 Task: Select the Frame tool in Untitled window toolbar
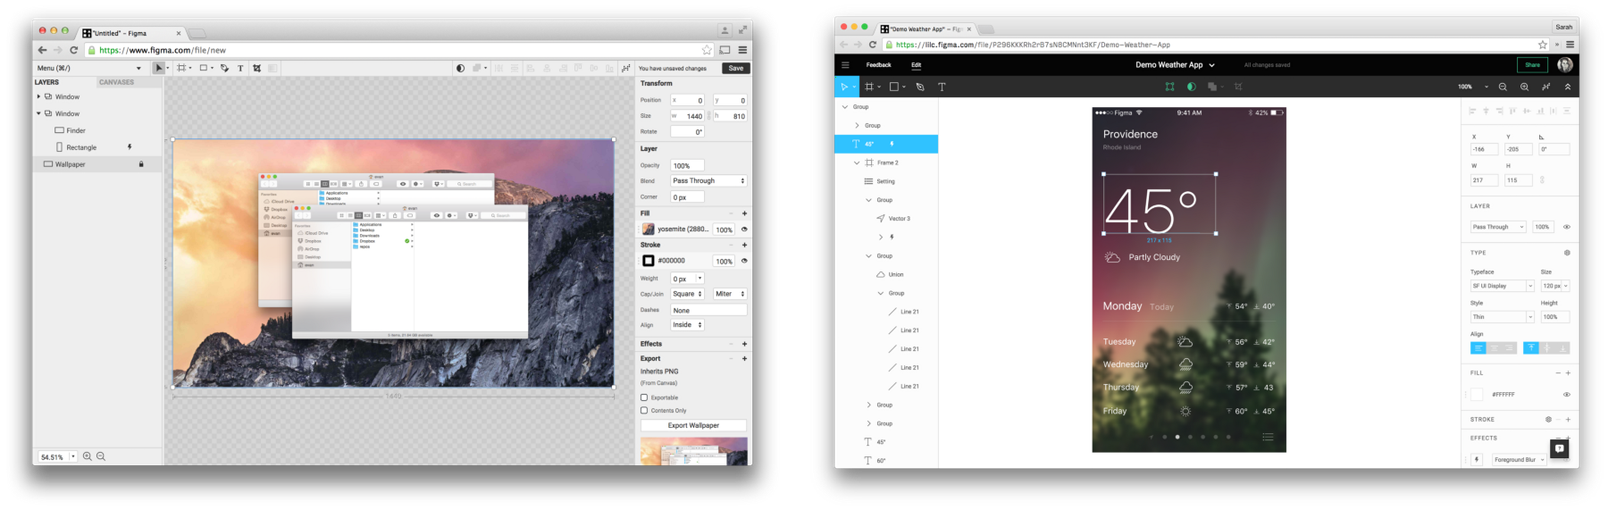181,68
